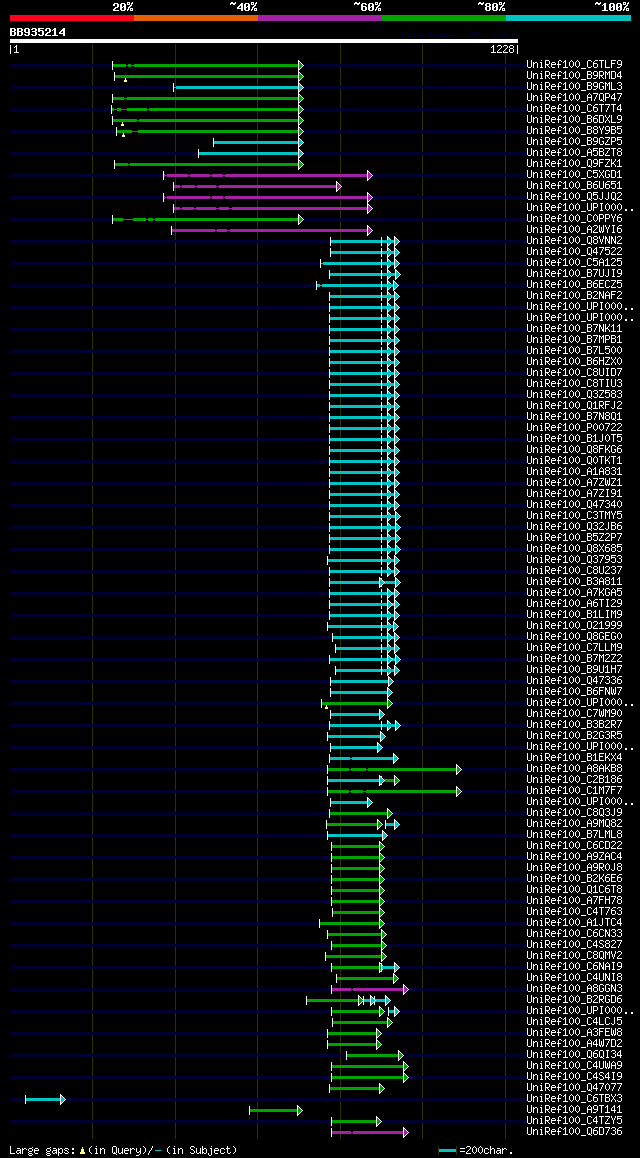
Task: Click the cyan ~100% identity legend segment
Action: pos(568,17)
